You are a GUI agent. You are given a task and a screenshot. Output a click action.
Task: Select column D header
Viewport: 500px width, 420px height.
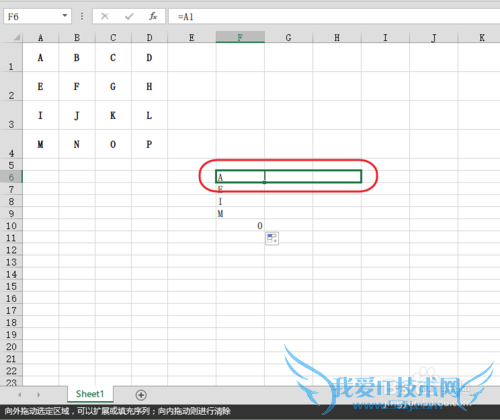(x=149, y=38)
